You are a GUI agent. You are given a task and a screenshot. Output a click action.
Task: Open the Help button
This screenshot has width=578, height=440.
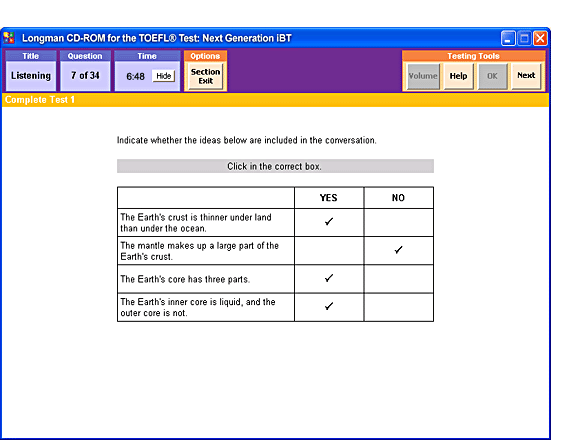(458, 76)
